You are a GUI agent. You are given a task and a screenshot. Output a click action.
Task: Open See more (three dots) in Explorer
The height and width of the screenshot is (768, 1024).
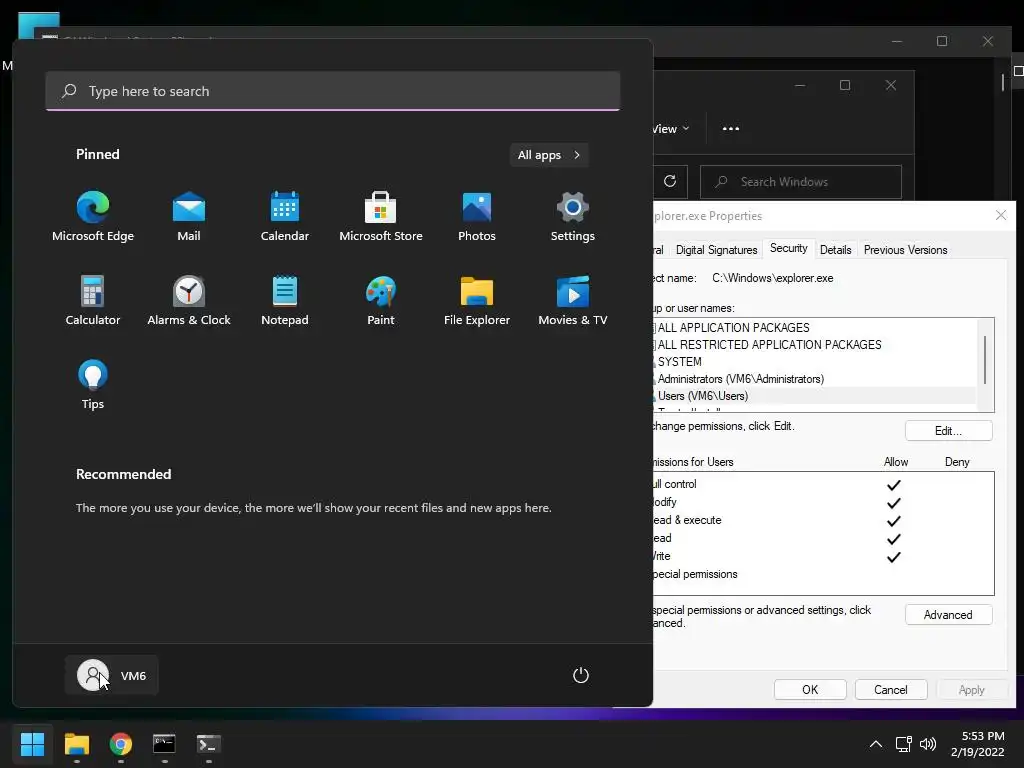tap(731, 129)
